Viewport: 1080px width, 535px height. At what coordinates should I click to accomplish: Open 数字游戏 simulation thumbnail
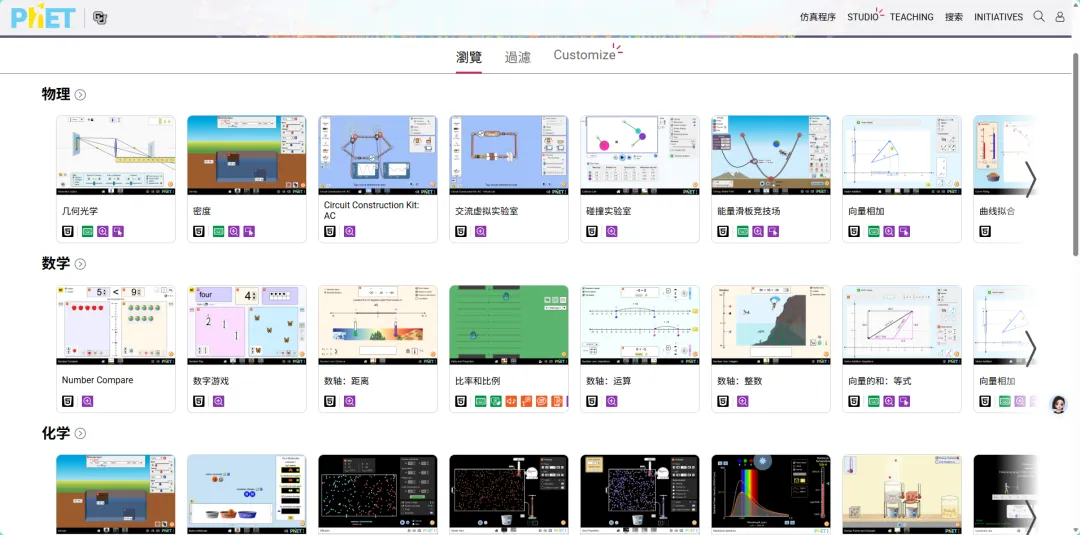coord(247,324)
